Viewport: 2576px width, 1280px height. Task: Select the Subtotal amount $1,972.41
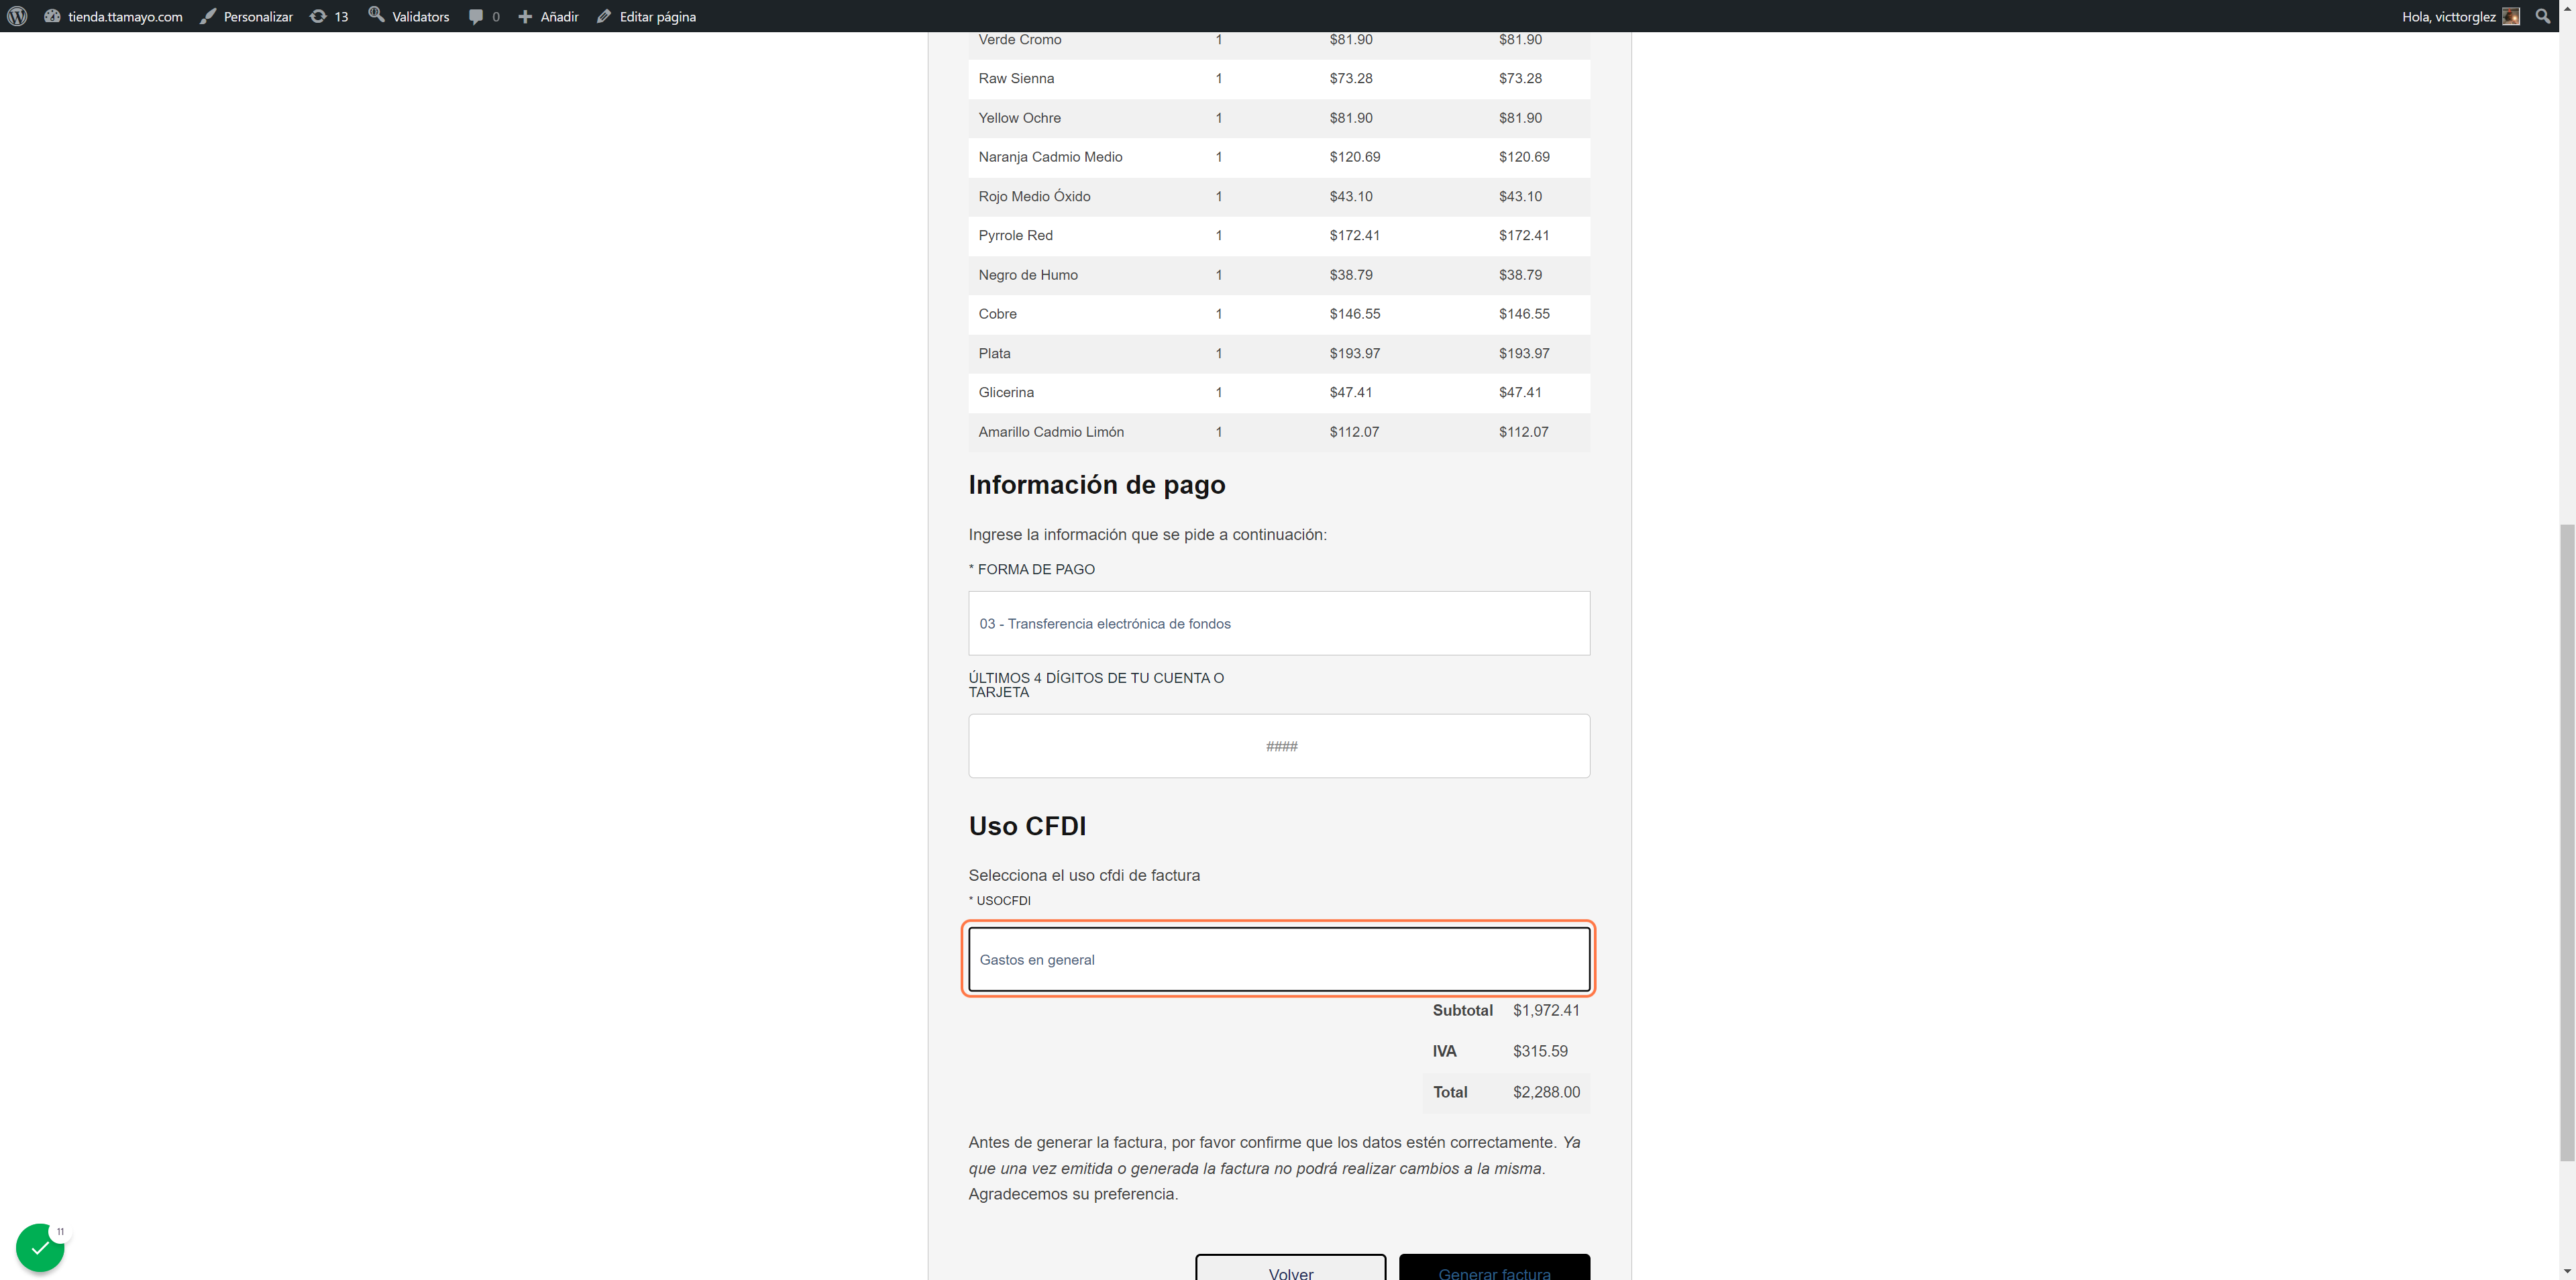click(1546, 1010)
